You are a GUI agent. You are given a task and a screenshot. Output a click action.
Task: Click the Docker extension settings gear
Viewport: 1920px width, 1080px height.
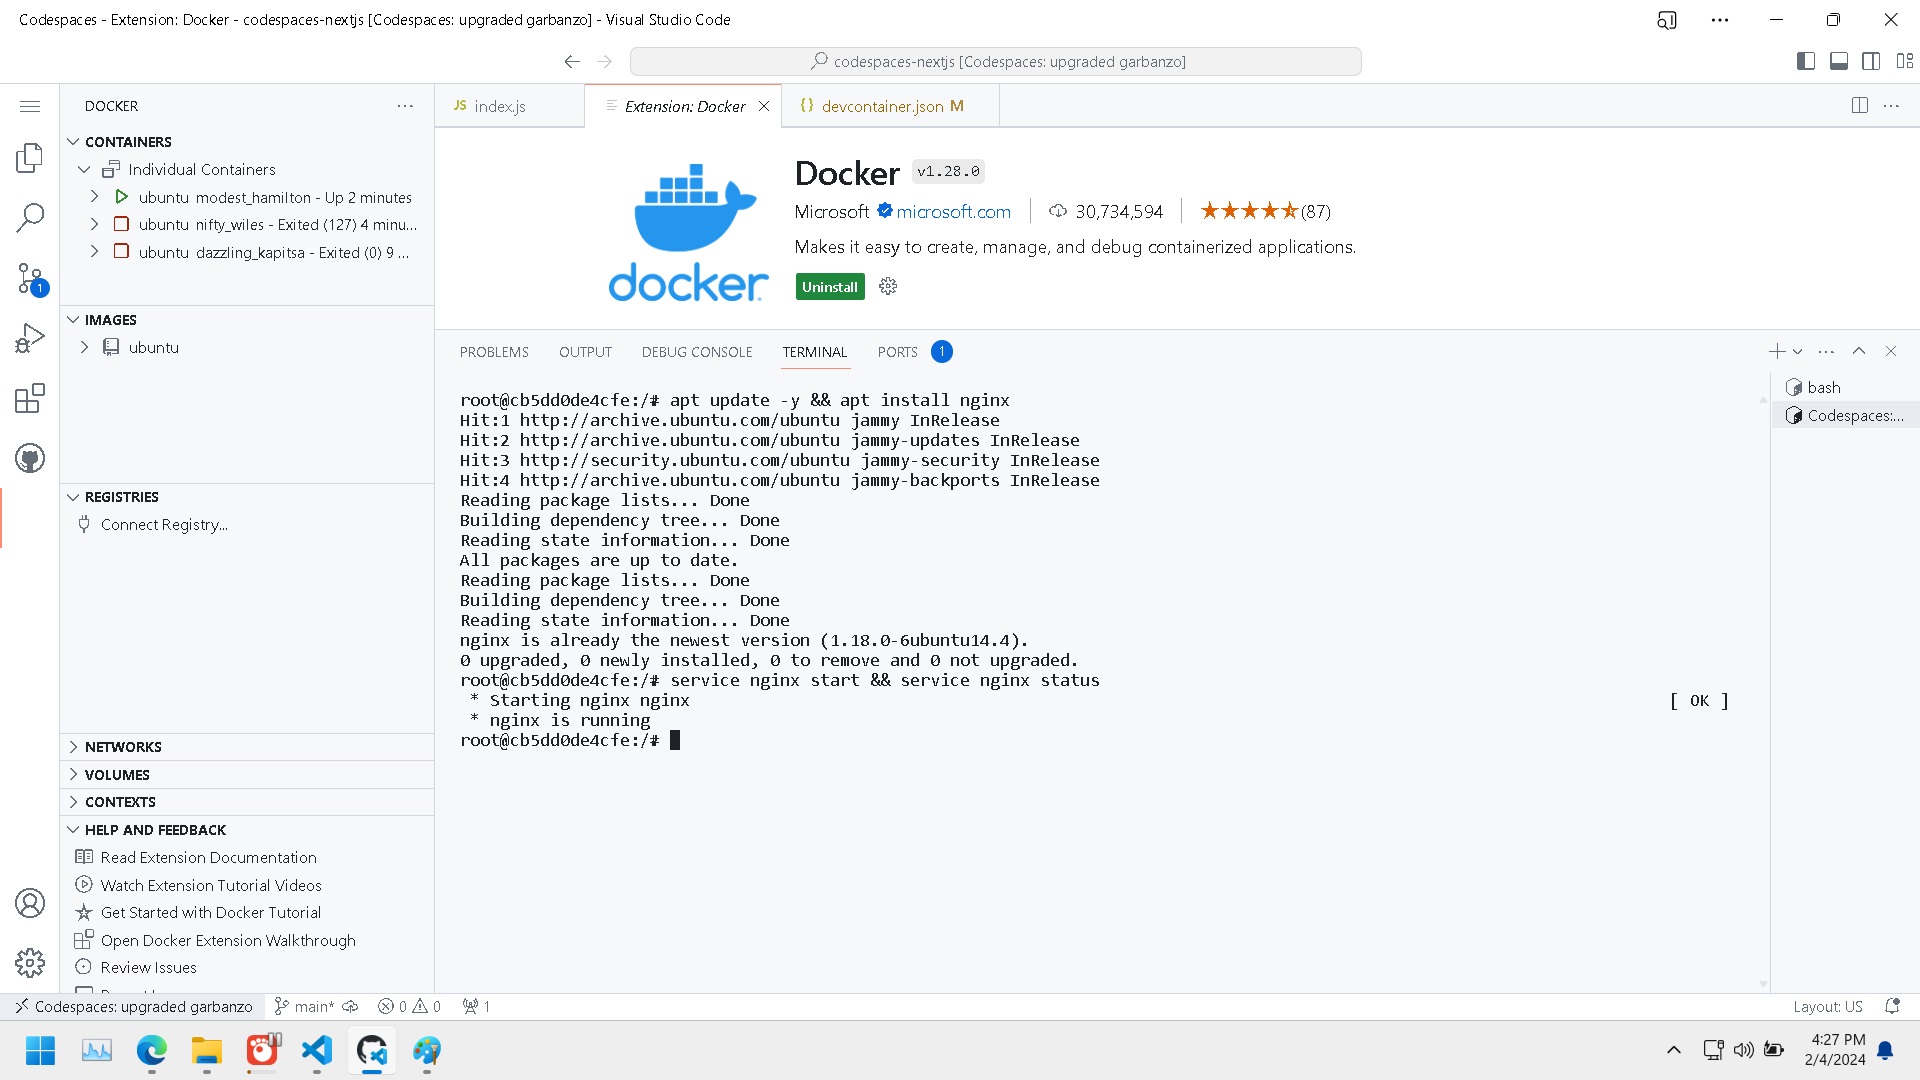(888, 287)
